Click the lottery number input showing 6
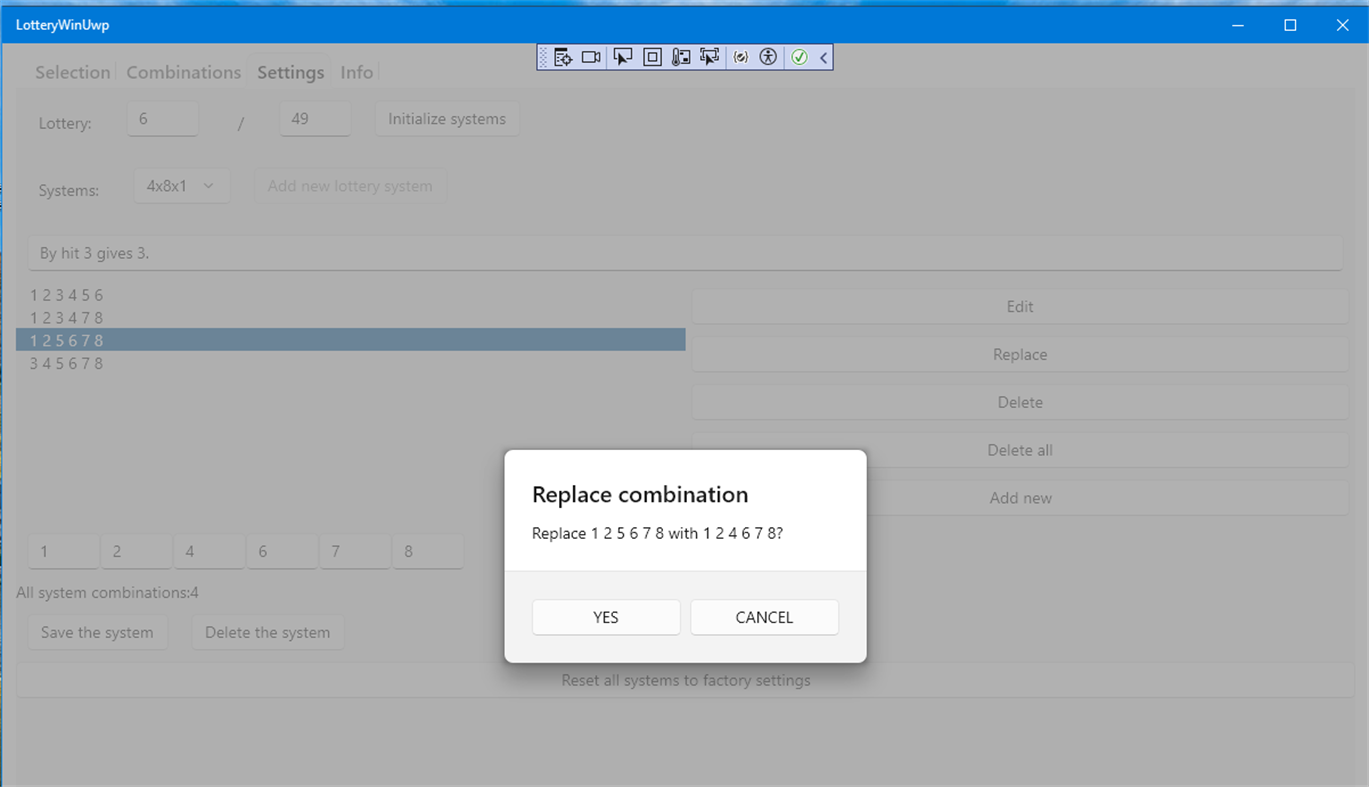 (162, 118)
